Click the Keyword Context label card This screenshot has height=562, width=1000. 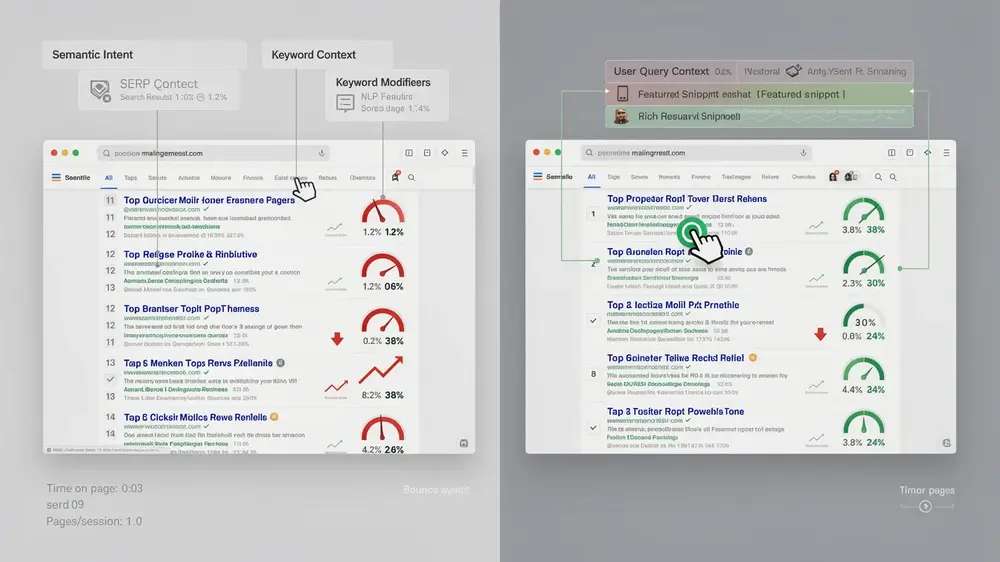[x=327, y=55]
